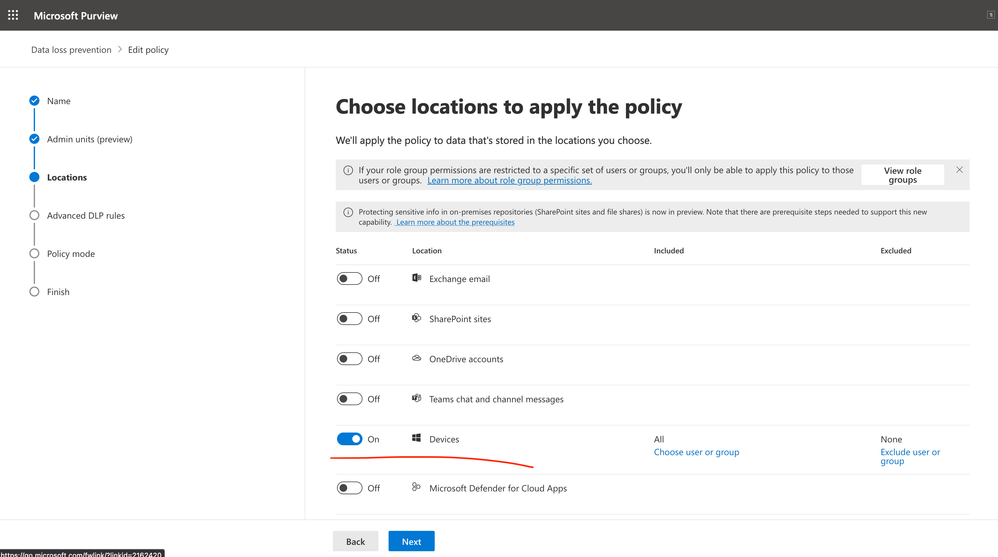Screen dimensions: 998x557
Task: Click Teams chat and channel messages label
Action: 496,399
